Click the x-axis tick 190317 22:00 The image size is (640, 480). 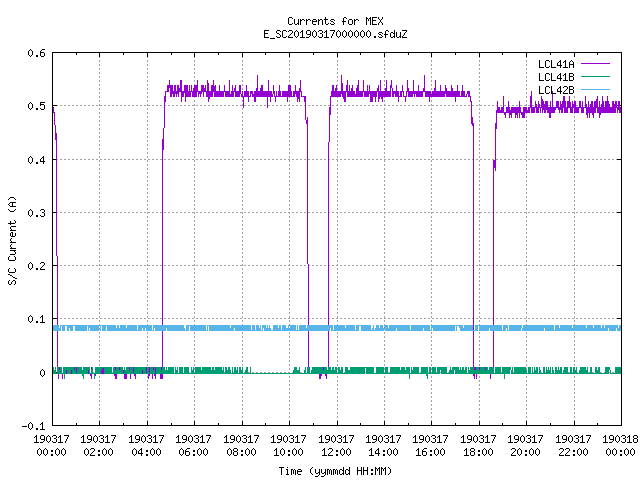[x=573, y=445]
